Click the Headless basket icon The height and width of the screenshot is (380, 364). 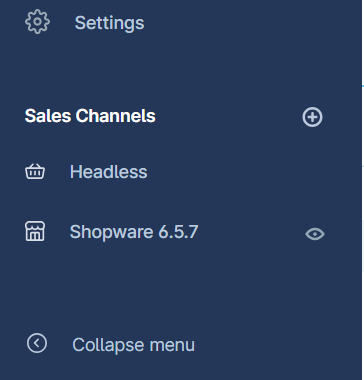(35, 172)
